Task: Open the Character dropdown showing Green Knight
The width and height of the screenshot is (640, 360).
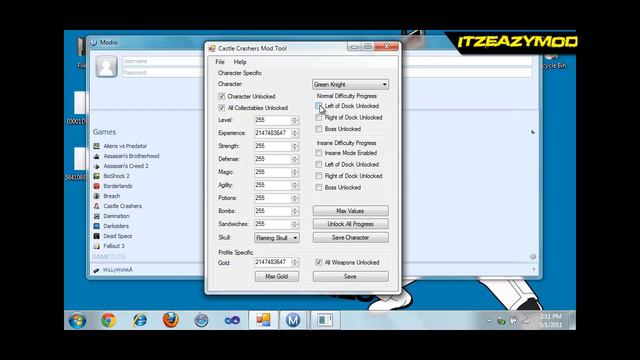Action: pos(350,84)
